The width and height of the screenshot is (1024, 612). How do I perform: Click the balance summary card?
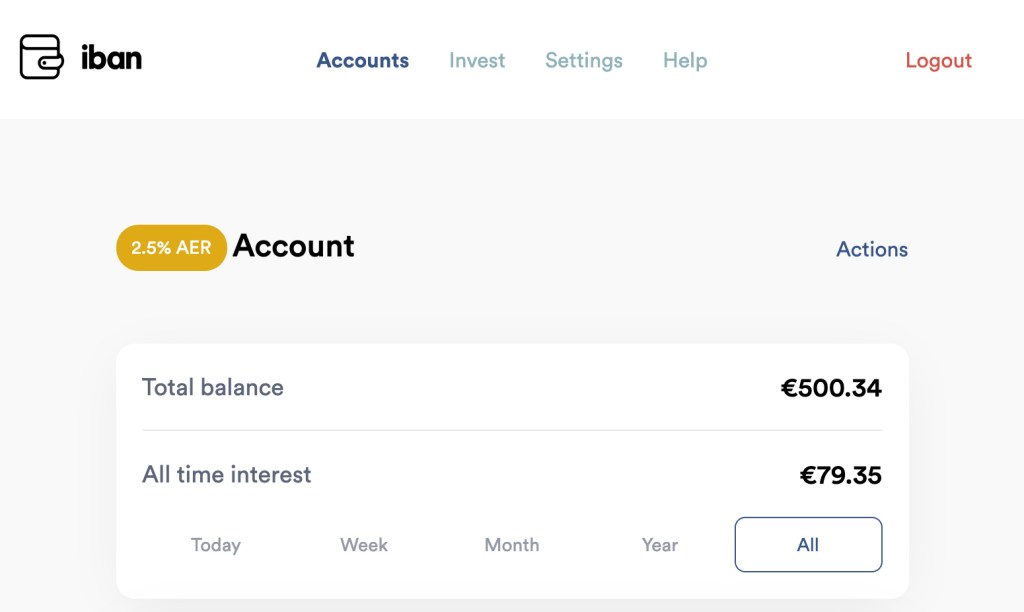tap(512, 470)
